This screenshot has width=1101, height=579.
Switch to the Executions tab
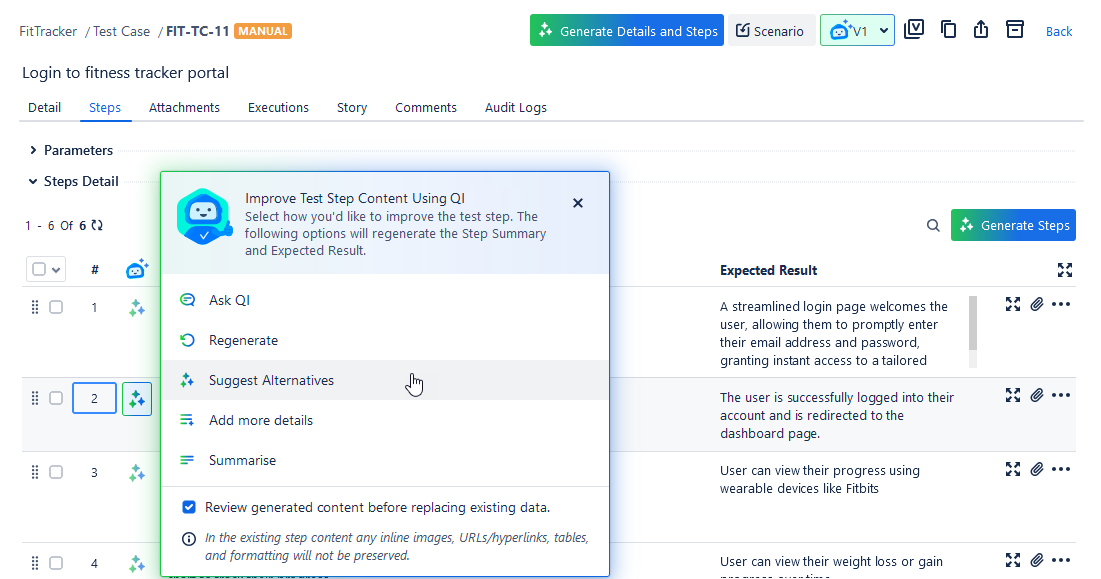tap(278, 108)
